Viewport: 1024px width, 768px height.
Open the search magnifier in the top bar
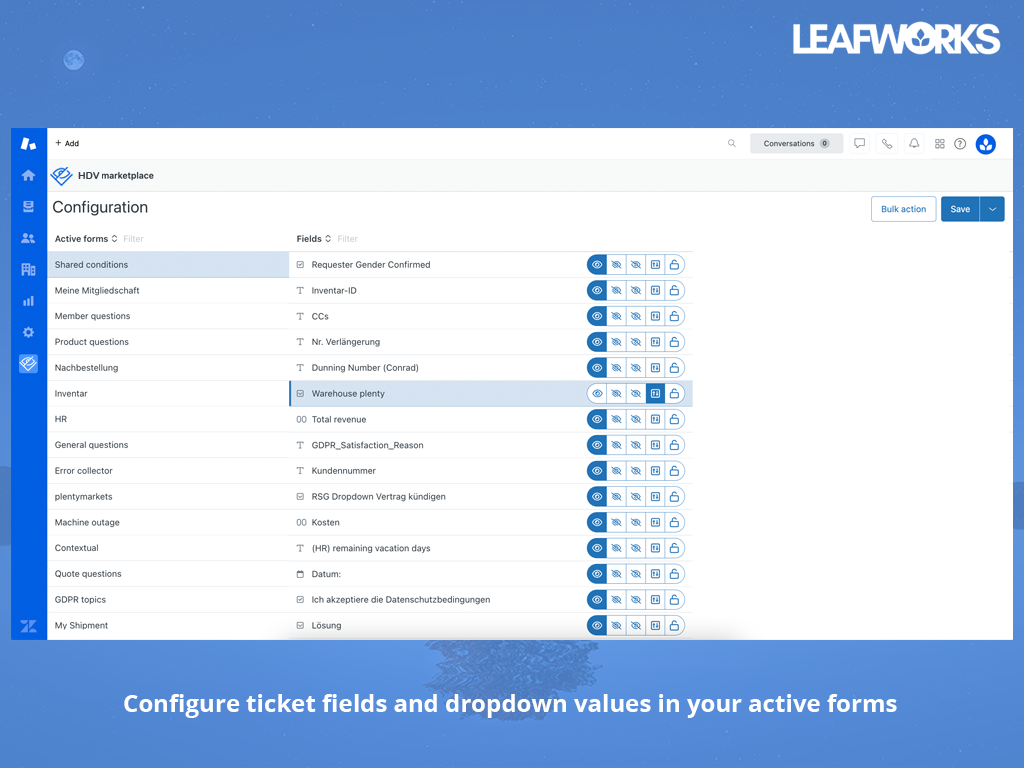(731, 143)
